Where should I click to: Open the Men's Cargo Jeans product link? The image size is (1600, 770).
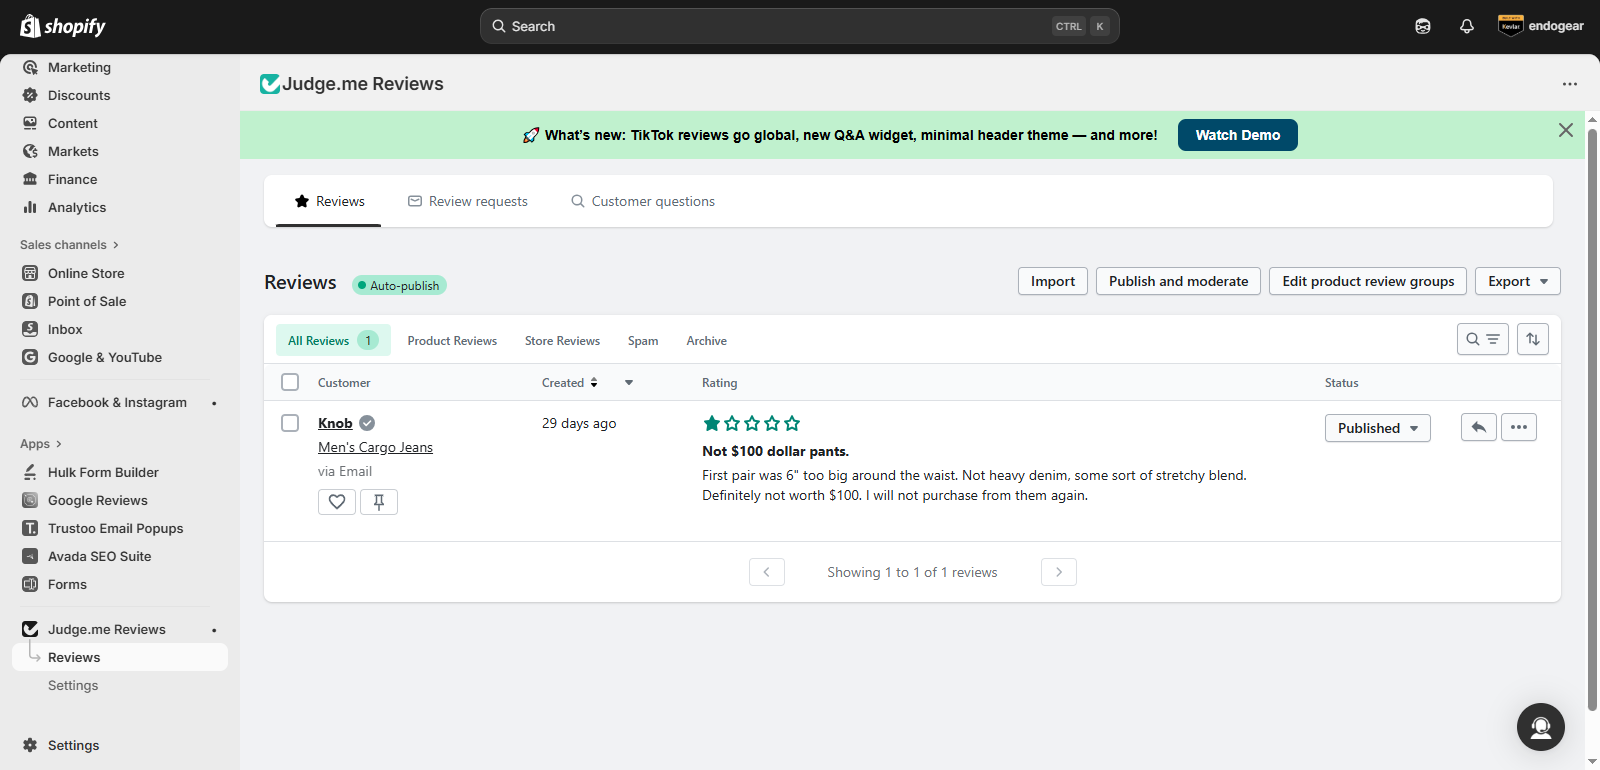(375, 447)
